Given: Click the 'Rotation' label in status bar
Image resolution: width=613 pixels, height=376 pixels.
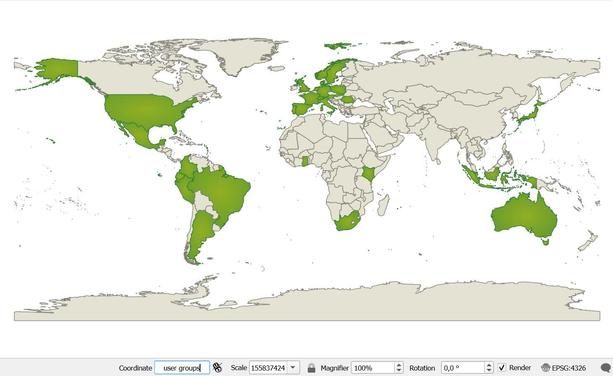Looking at the screenshot, I should [x=422, y=368].
